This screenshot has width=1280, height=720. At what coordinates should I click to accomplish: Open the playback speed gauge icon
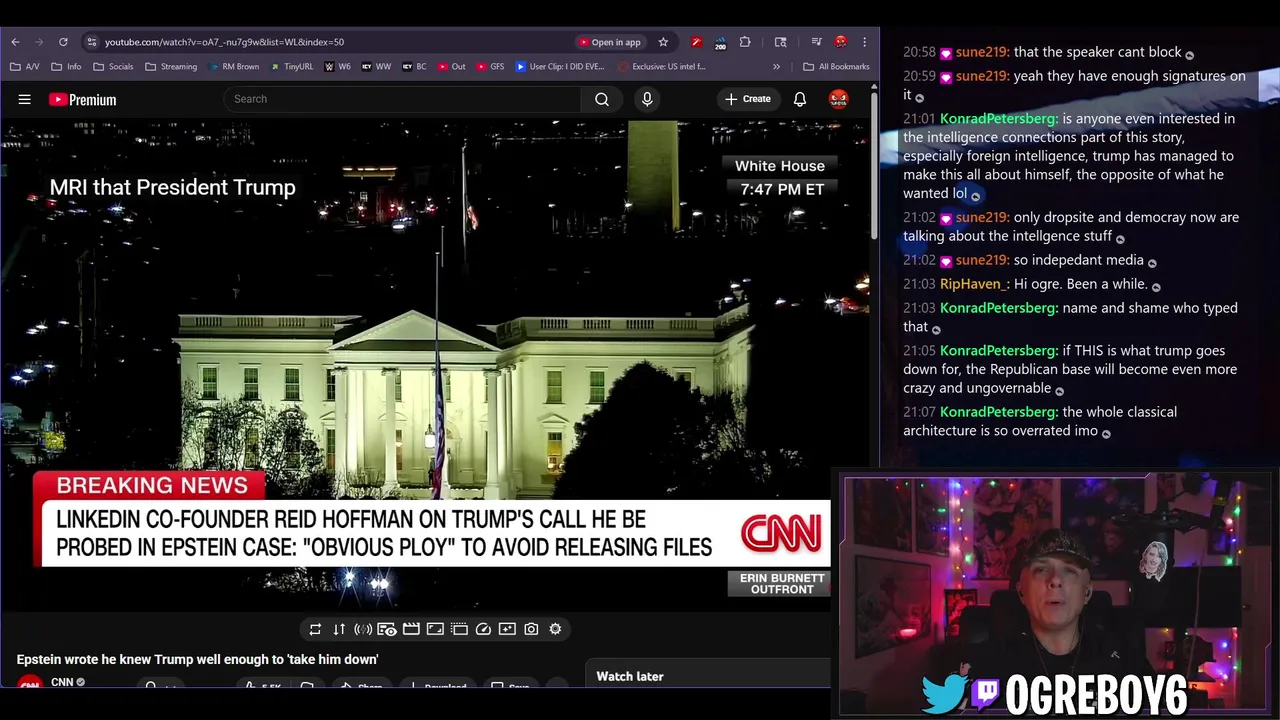click(x=483, y=629)
